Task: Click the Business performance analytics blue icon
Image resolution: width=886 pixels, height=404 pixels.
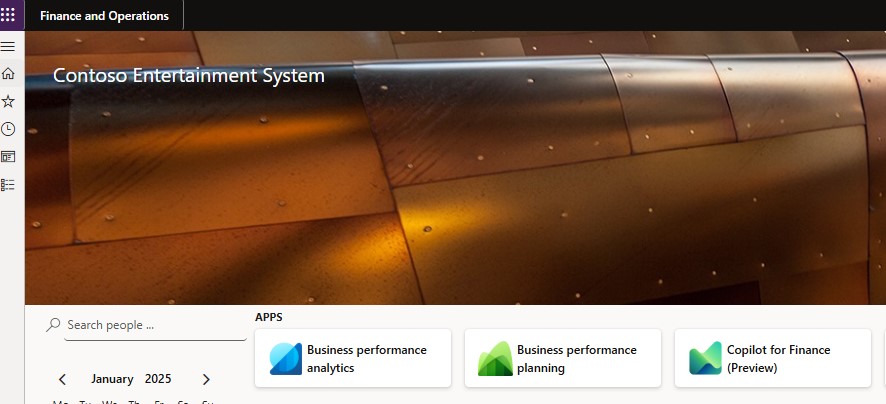Action: point(285,358)
